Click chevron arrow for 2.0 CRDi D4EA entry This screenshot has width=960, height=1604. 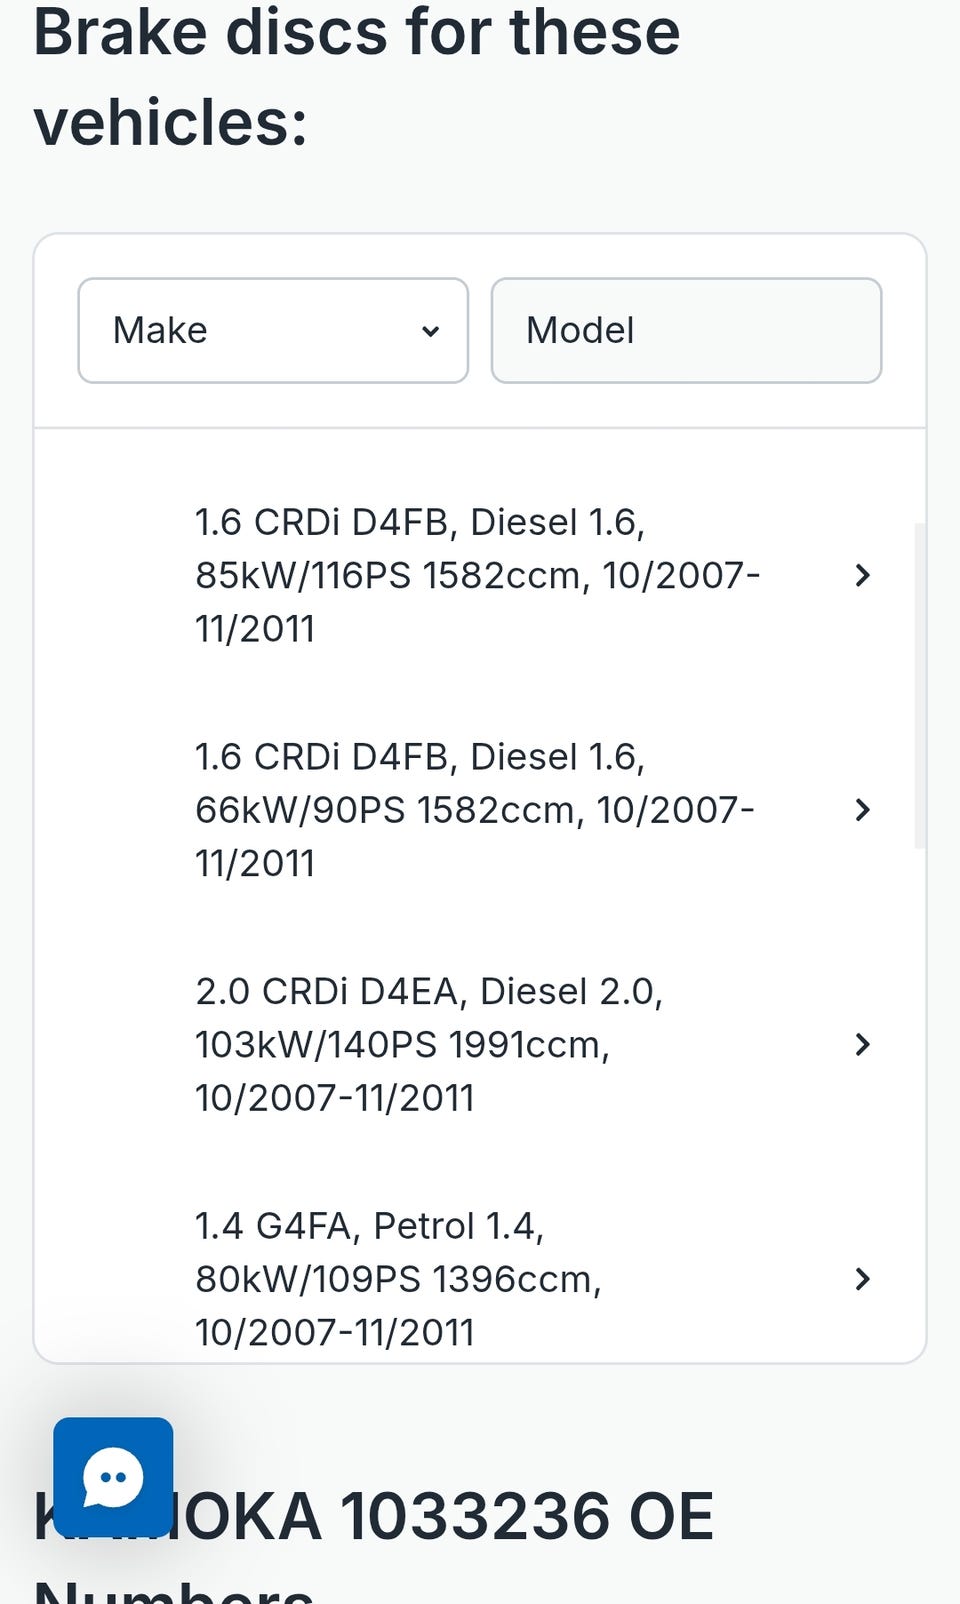click(863, 1044)
